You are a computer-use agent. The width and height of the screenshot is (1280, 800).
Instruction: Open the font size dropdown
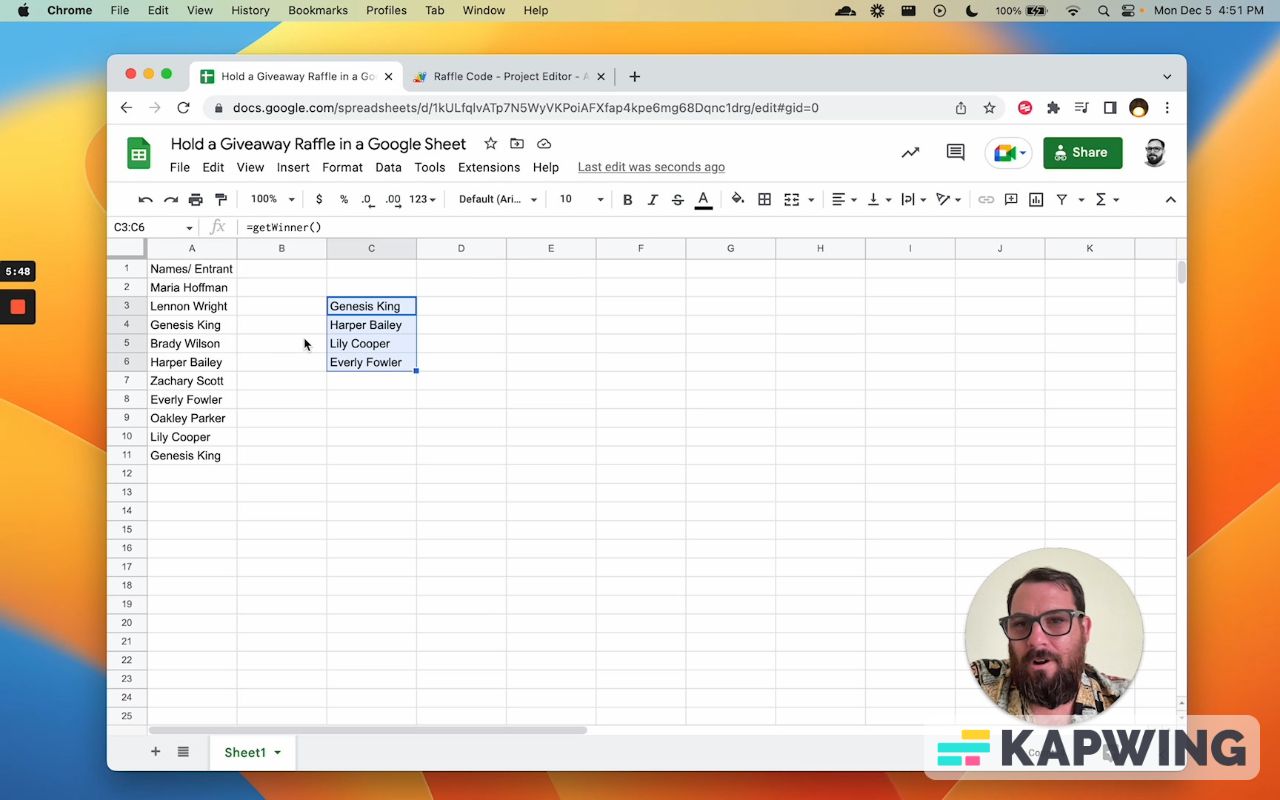click(580, 200)
